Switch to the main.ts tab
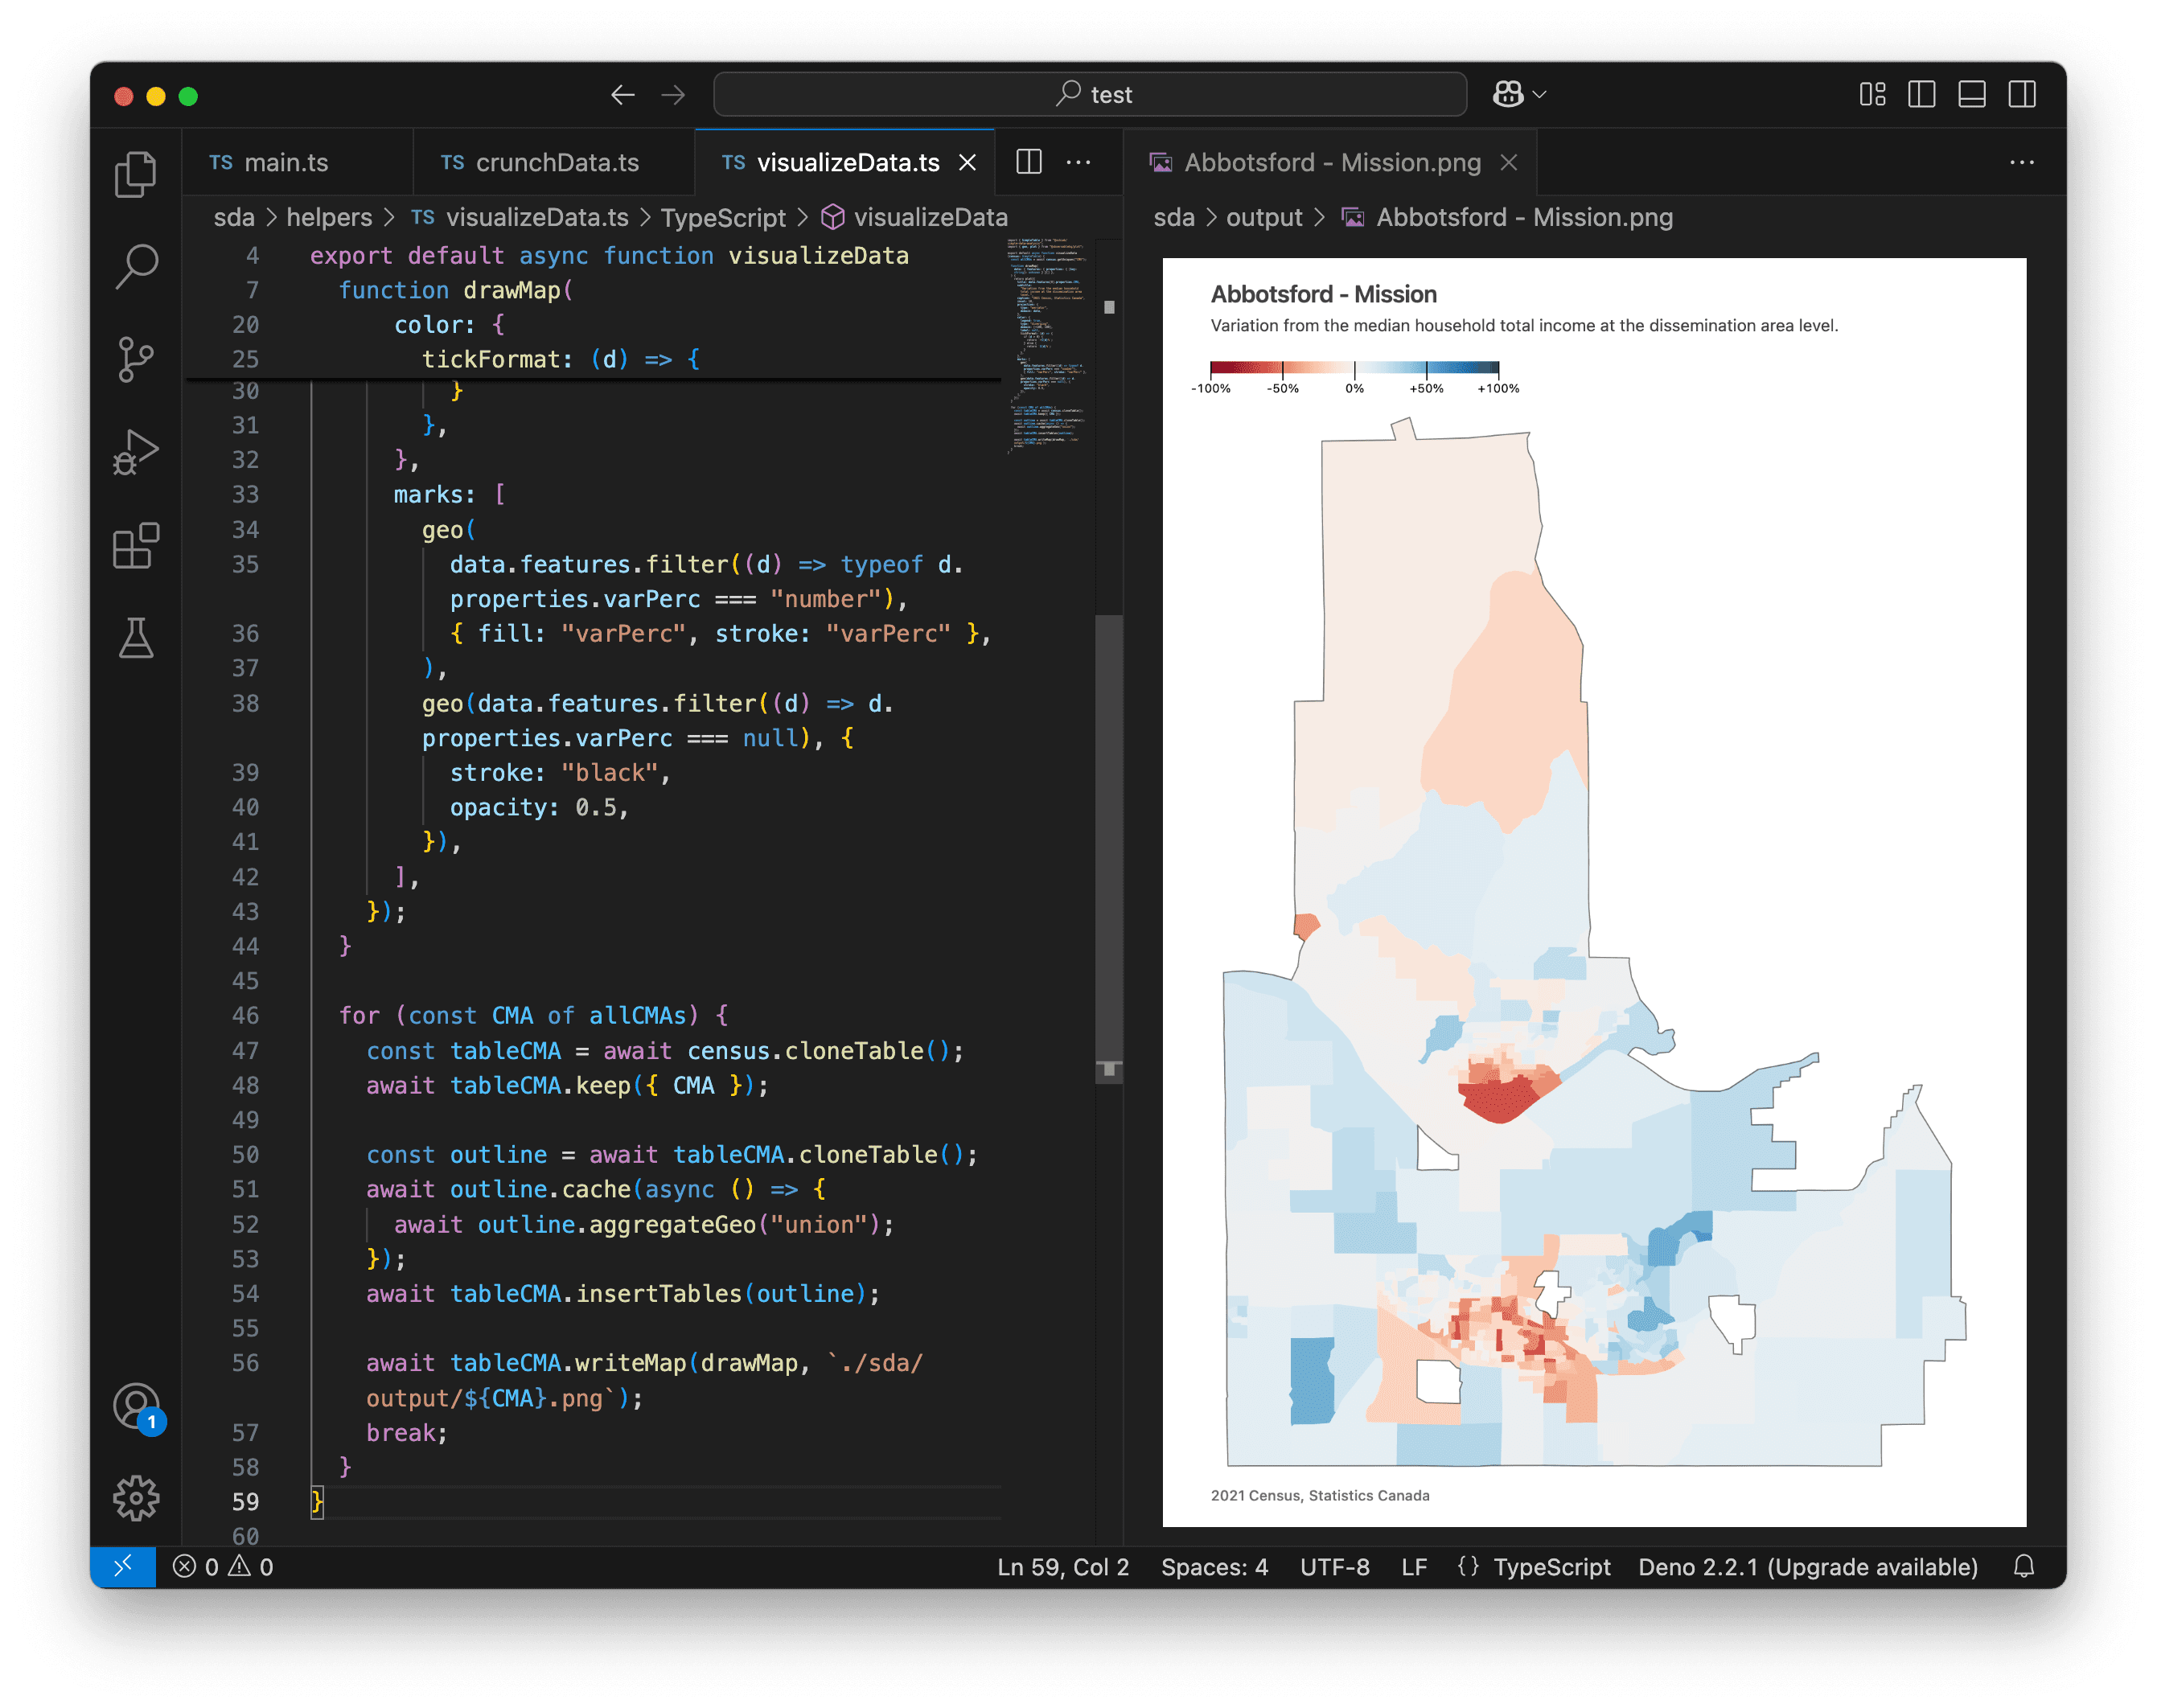The height and width of the screenshot is (1708, 2157). (298, 162)
